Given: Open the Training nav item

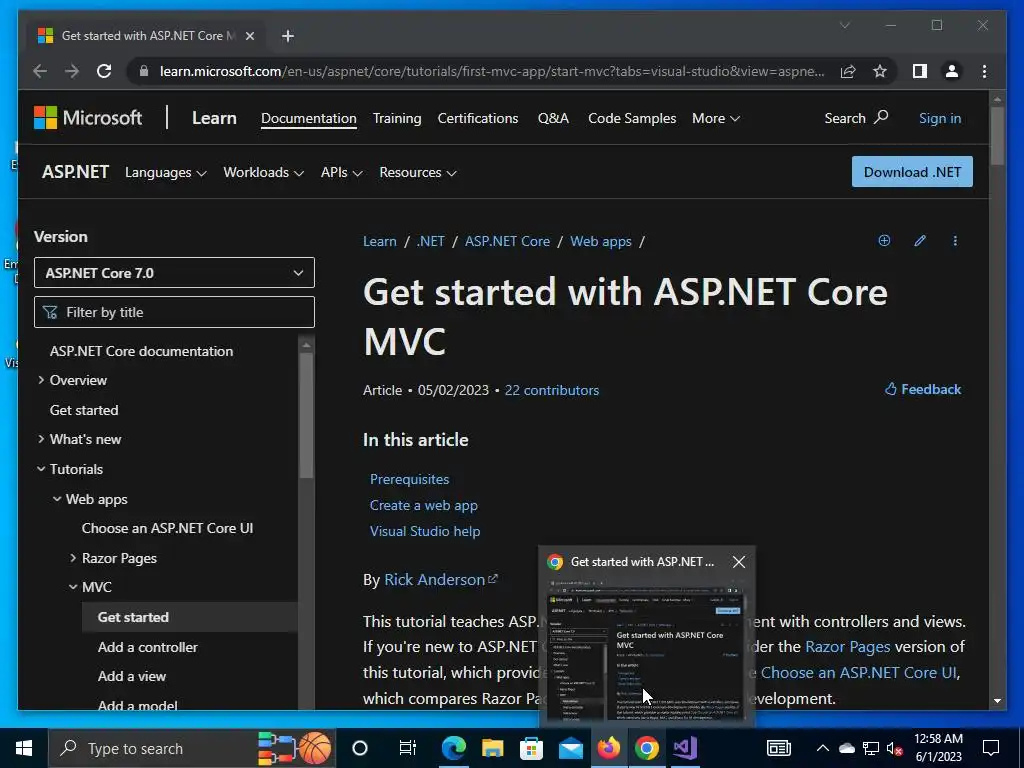Looking at the screenshot, I should coord(397,118).
